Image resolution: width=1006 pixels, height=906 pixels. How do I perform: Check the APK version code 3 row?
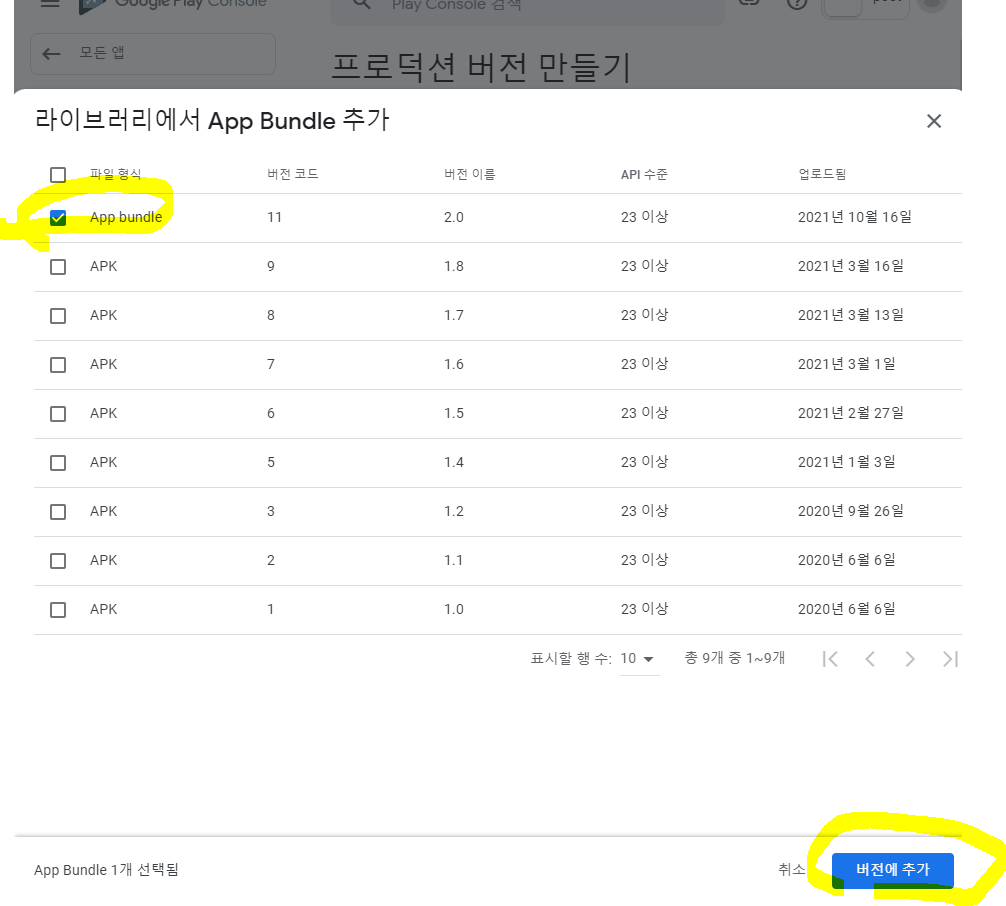pos(58,511)
